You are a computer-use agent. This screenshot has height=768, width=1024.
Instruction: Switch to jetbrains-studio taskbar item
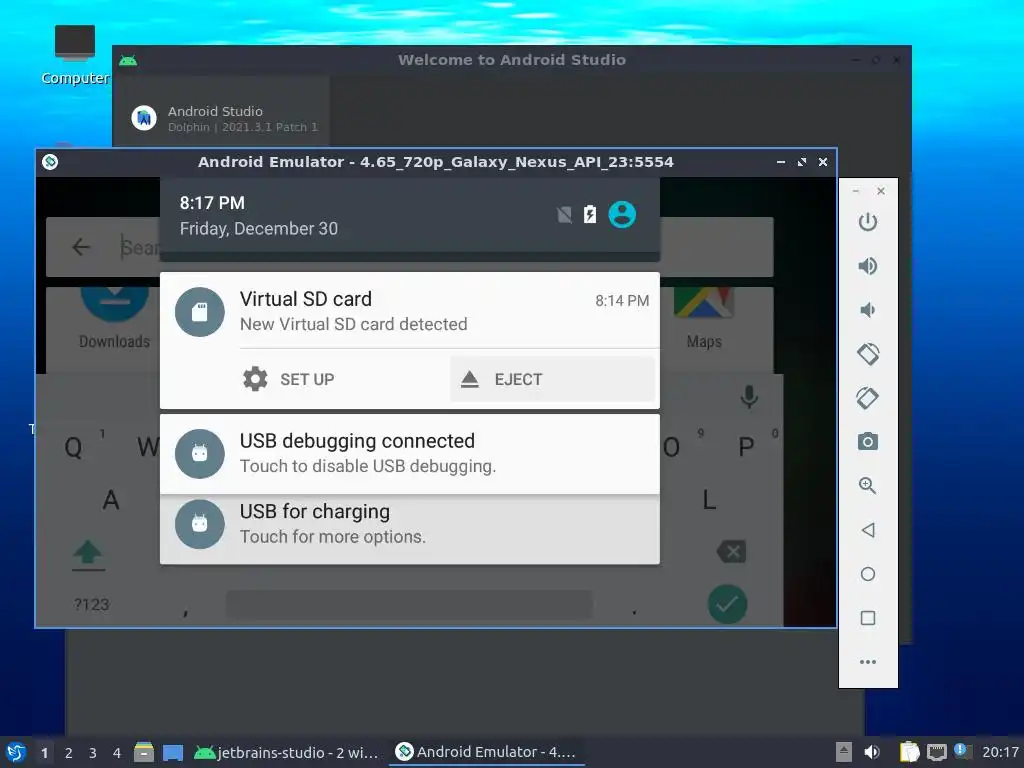pos(287,752)
